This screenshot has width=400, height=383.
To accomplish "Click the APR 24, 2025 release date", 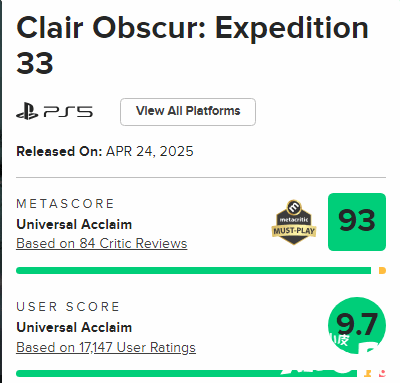I will click(x=150, y=151).
